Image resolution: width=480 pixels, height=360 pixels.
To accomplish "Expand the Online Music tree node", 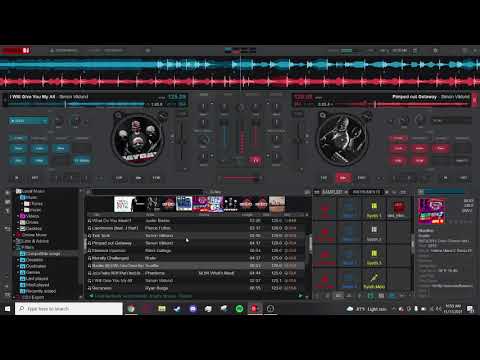I will pos(14,235).
